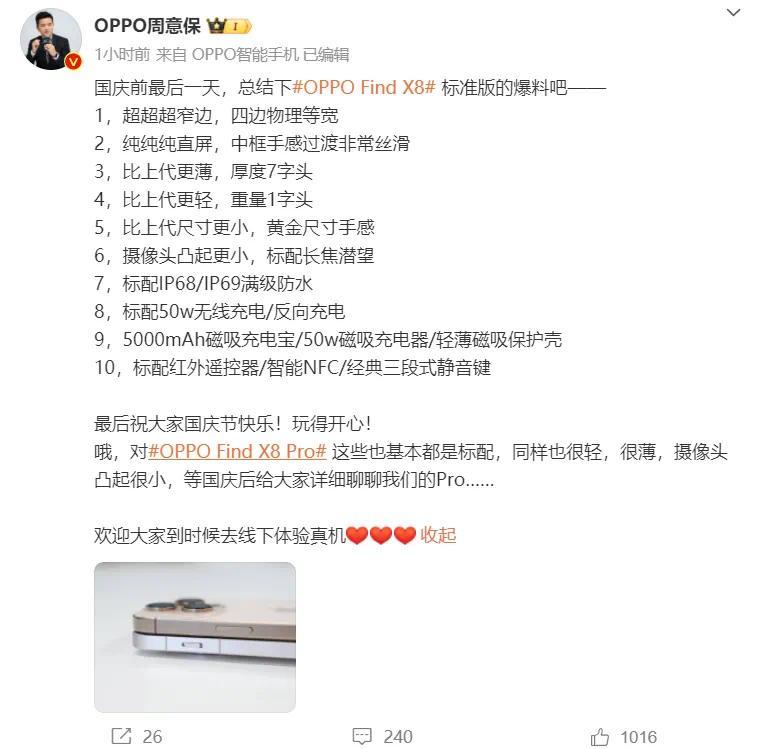Click the OPPO智能手机 source link

click(x=245, y=55)
